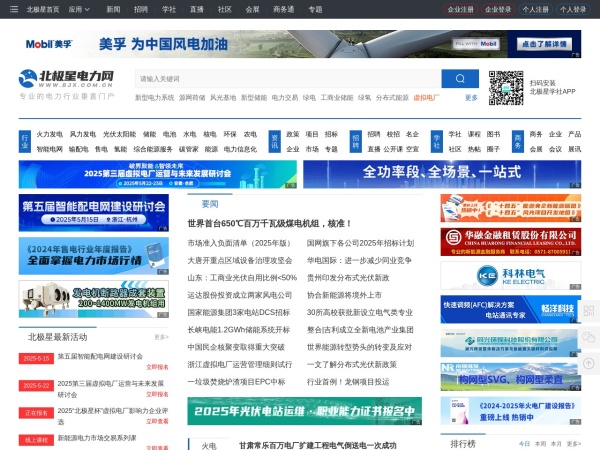
Task: Open the 综合能源服务 category link
Action: 153,149
